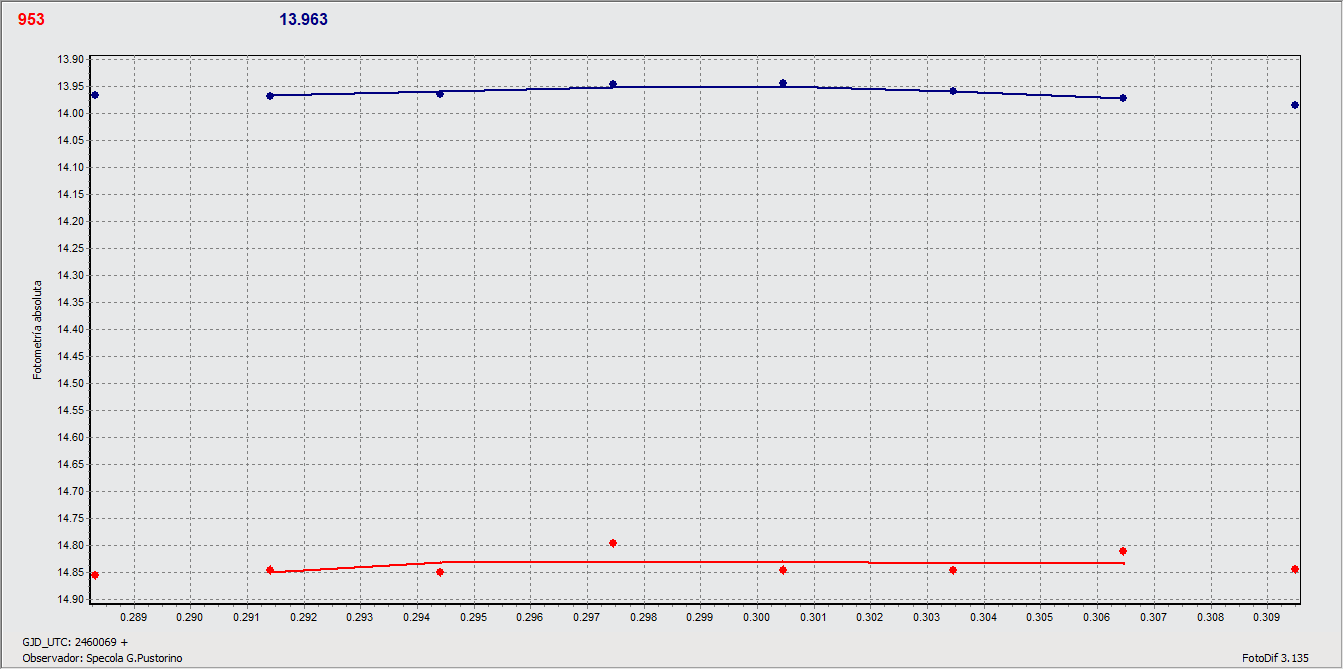Click the 14.25 y-axis tick label

point(72,248)
